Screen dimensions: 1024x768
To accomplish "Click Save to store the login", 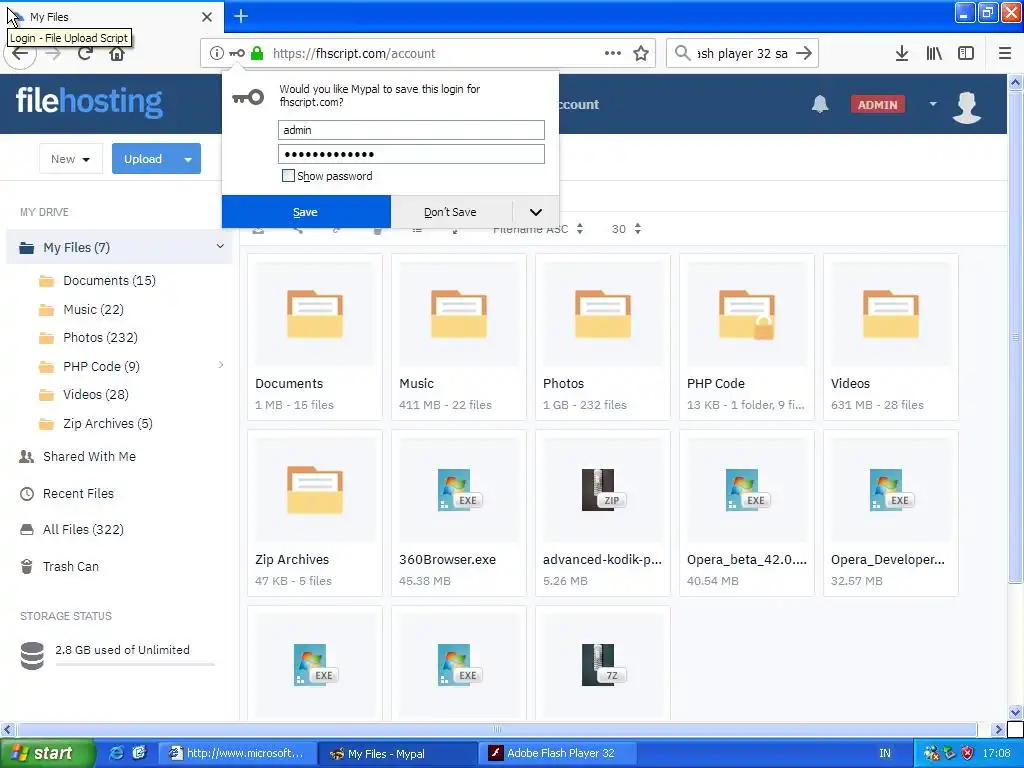I will point(306,212).
